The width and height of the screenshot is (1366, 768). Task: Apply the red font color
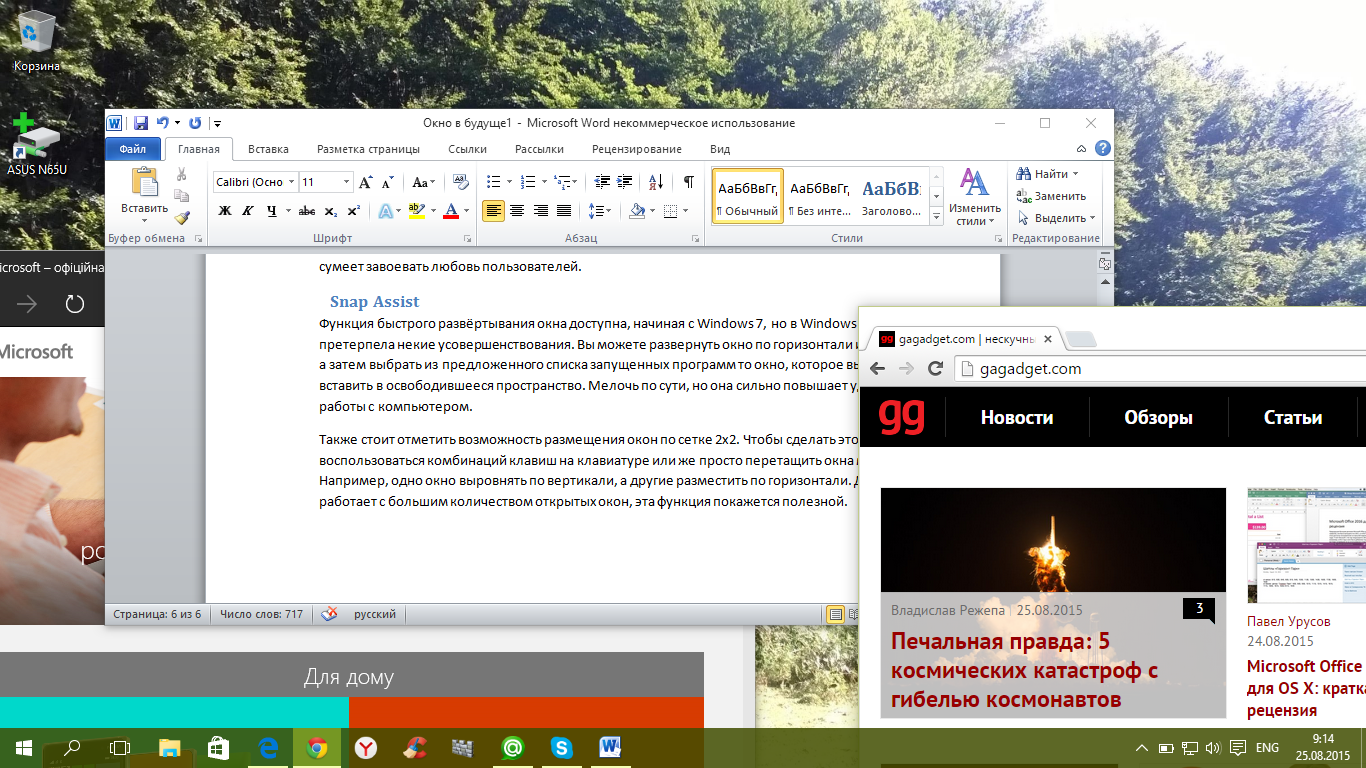click(x=451, y=211)
